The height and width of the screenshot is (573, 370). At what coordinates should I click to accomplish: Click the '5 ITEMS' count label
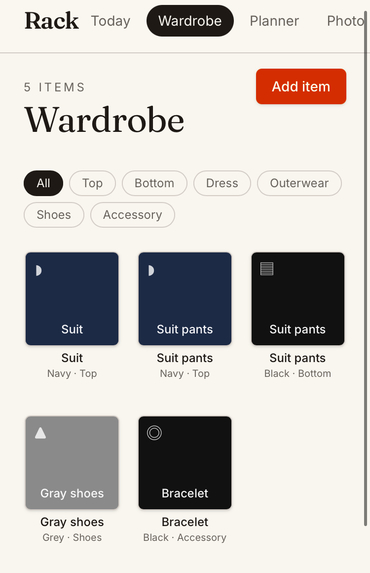[x=54, y=87]
